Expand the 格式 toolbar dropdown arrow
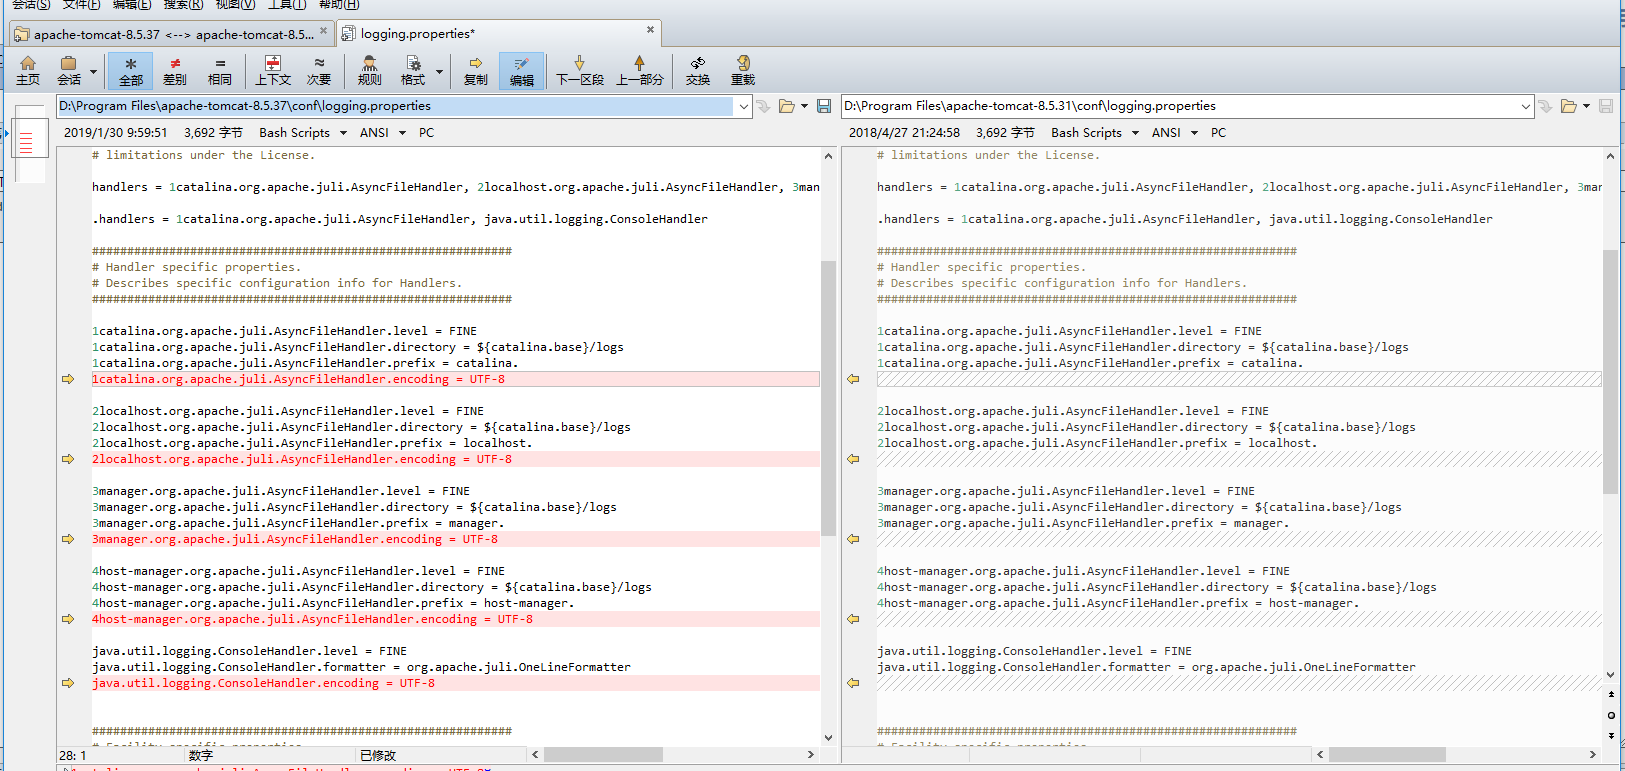 pos(439,72)
